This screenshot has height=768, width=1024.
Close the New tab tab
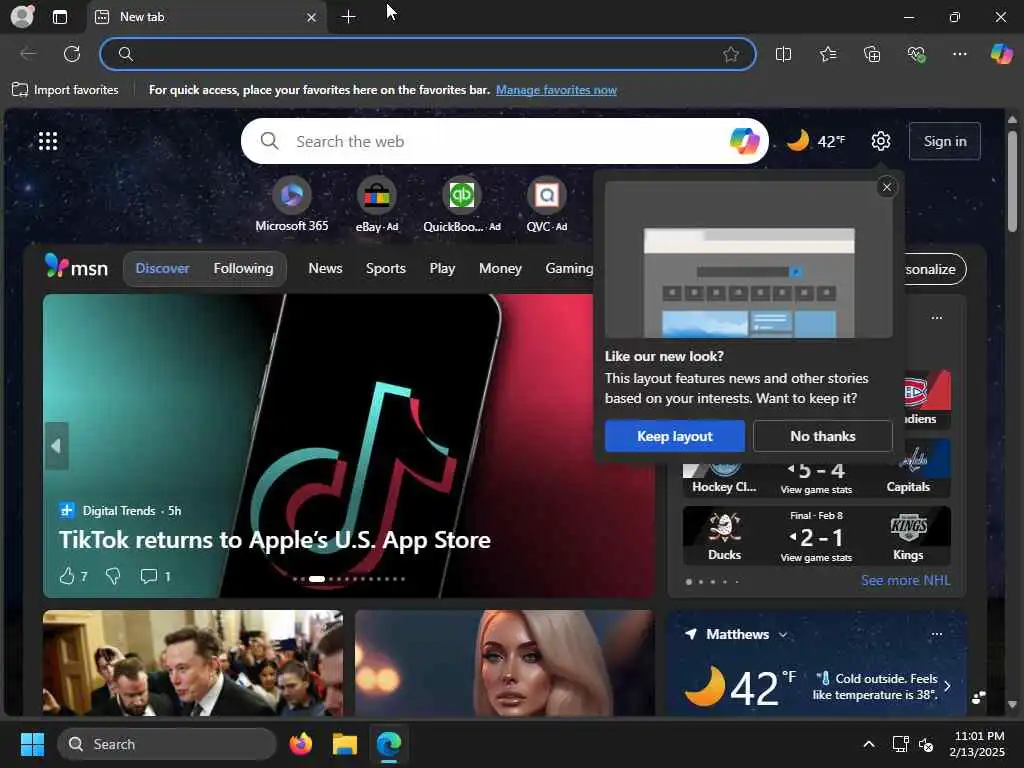click(x=312, y=18)
